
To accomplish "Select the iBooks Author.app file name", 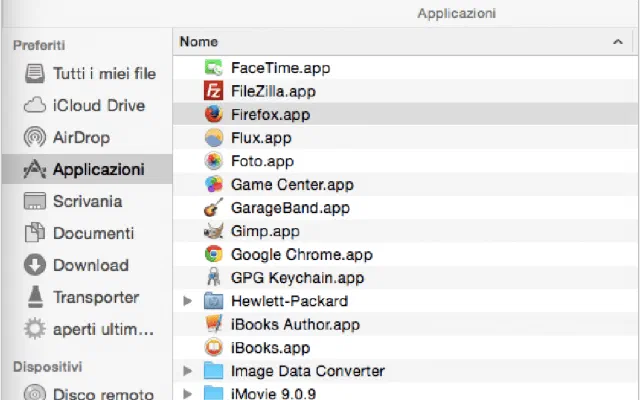I will pos(295,324).
